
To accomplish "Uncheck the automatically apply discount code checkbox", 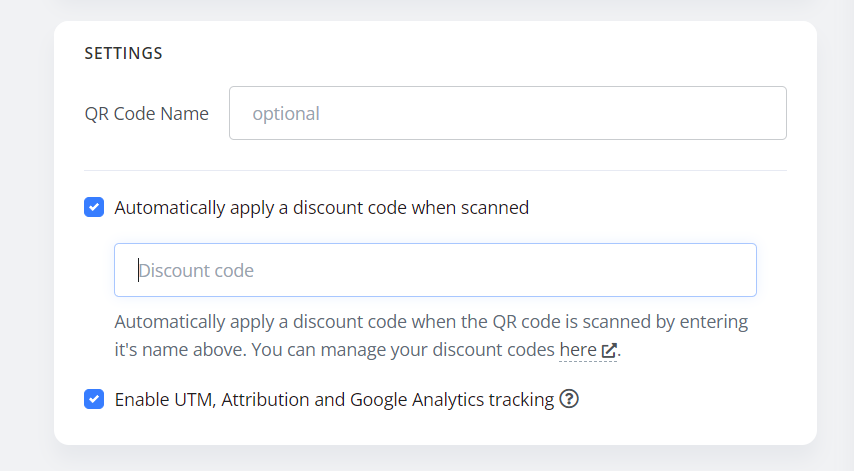I will (94, 207).
